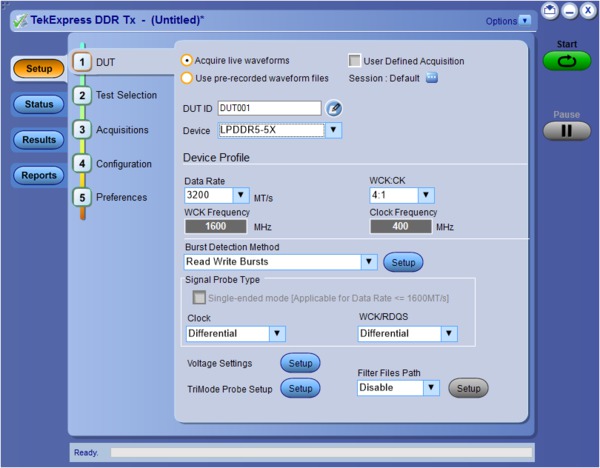Click Setup next to Voltage Settings

point(300,363)
